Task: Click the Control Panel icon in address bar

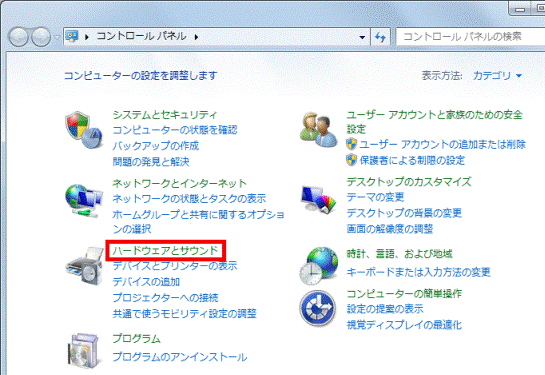Action: (72, 36)
